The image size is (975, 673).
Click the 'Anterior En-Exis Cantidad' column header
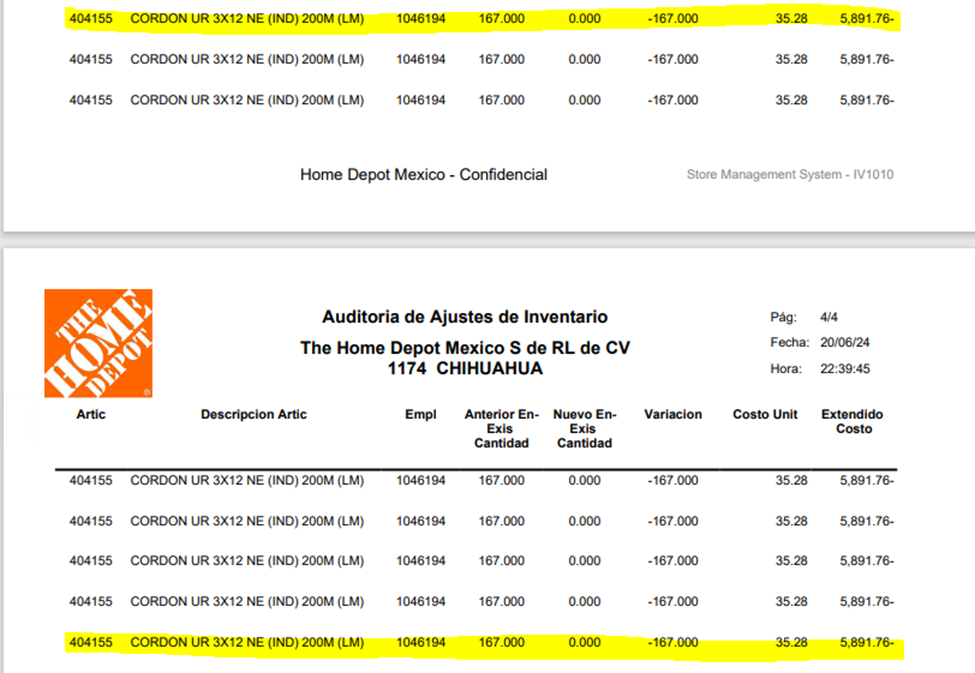(501, 429)
